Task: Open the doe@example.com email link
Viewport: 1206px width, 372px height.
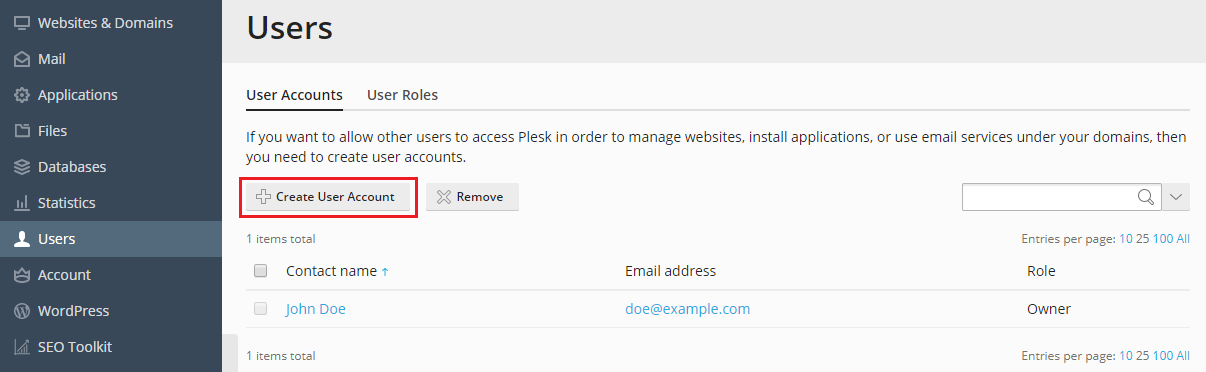Action: (x=687, y=309)
